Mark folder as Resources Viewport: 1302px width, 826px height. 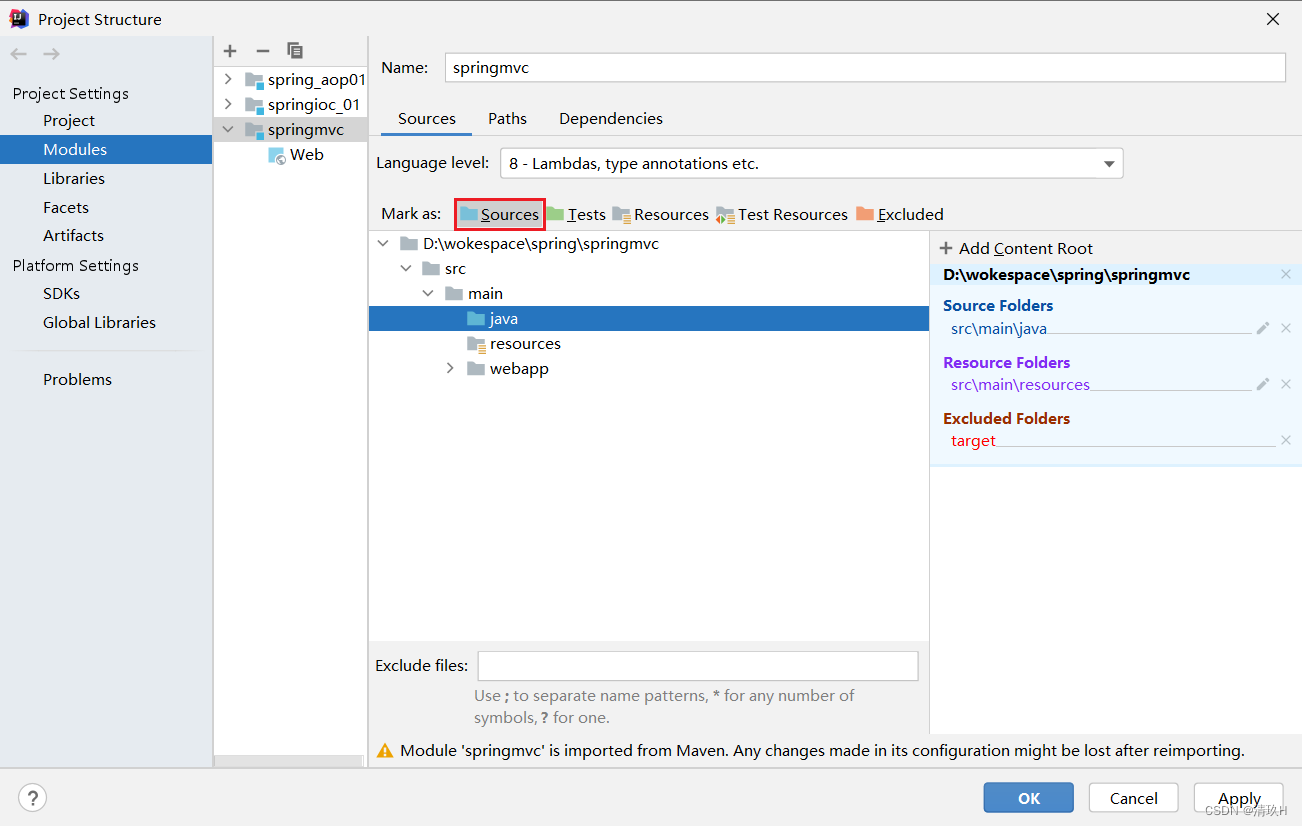click(660, 214)
